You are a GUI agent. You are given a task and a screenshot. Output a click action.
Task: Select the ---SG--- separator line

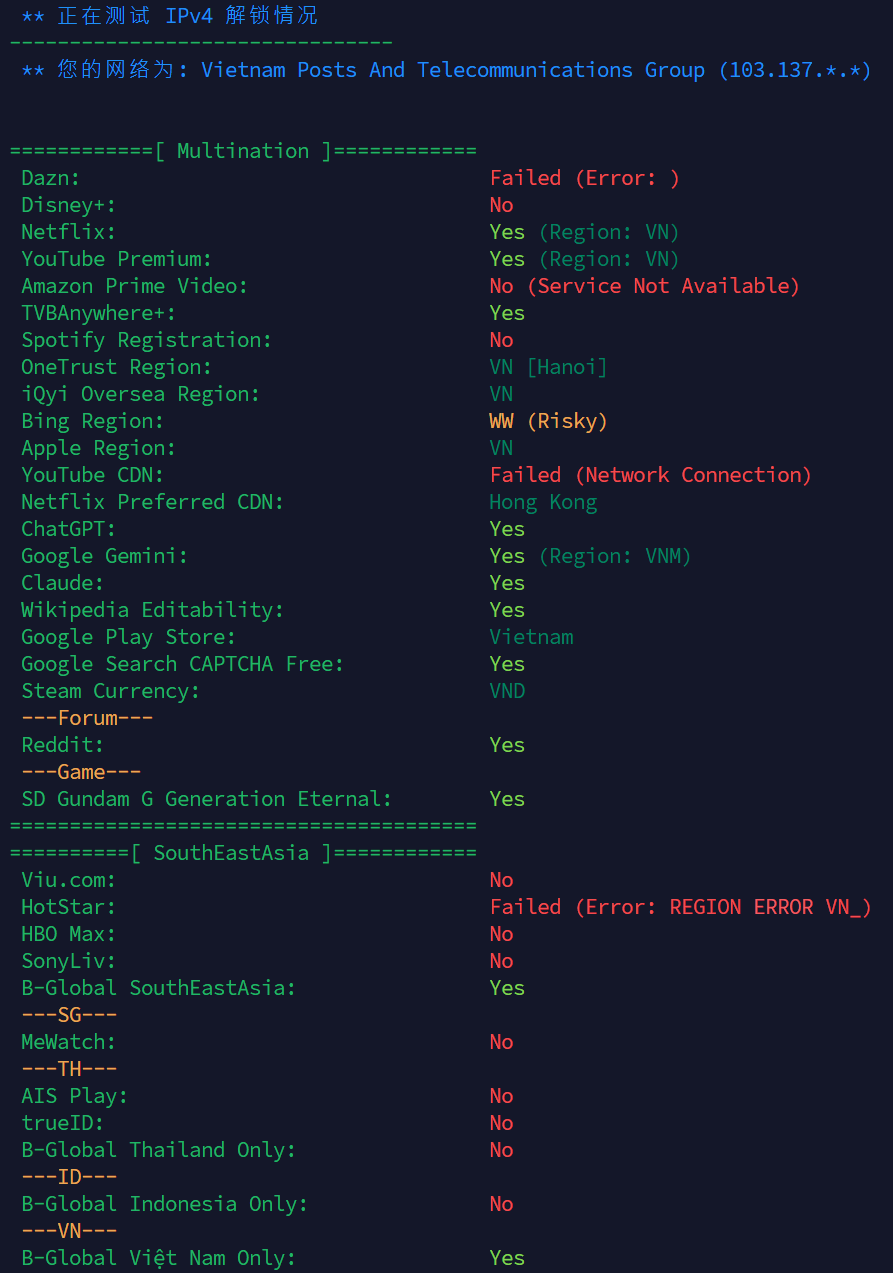[x=69, y=1015]
